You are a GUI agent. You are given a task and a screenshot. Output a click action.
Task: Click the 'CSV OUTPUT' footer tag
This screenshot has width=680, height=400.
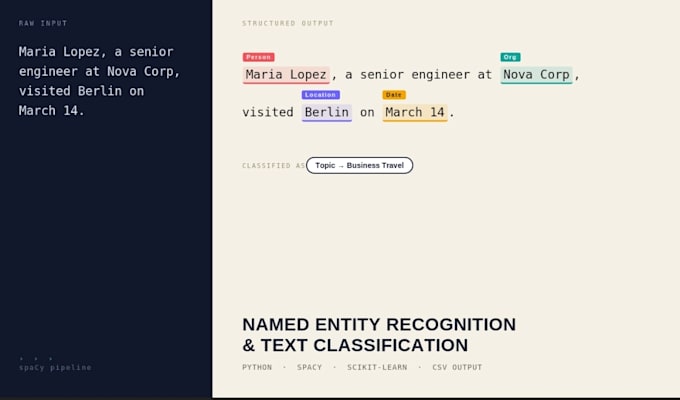pos(457,367)
